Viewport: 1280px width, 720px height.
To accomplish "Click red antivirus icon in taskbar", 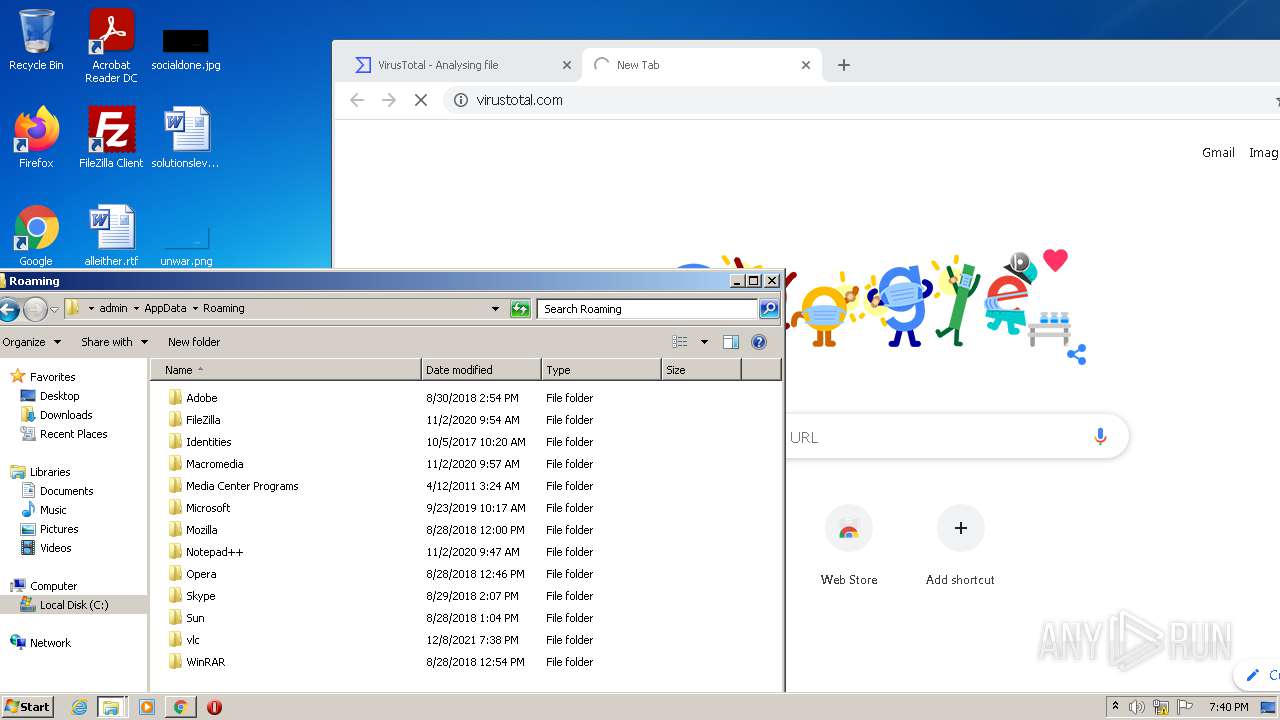I will click(x=214, y=707).
